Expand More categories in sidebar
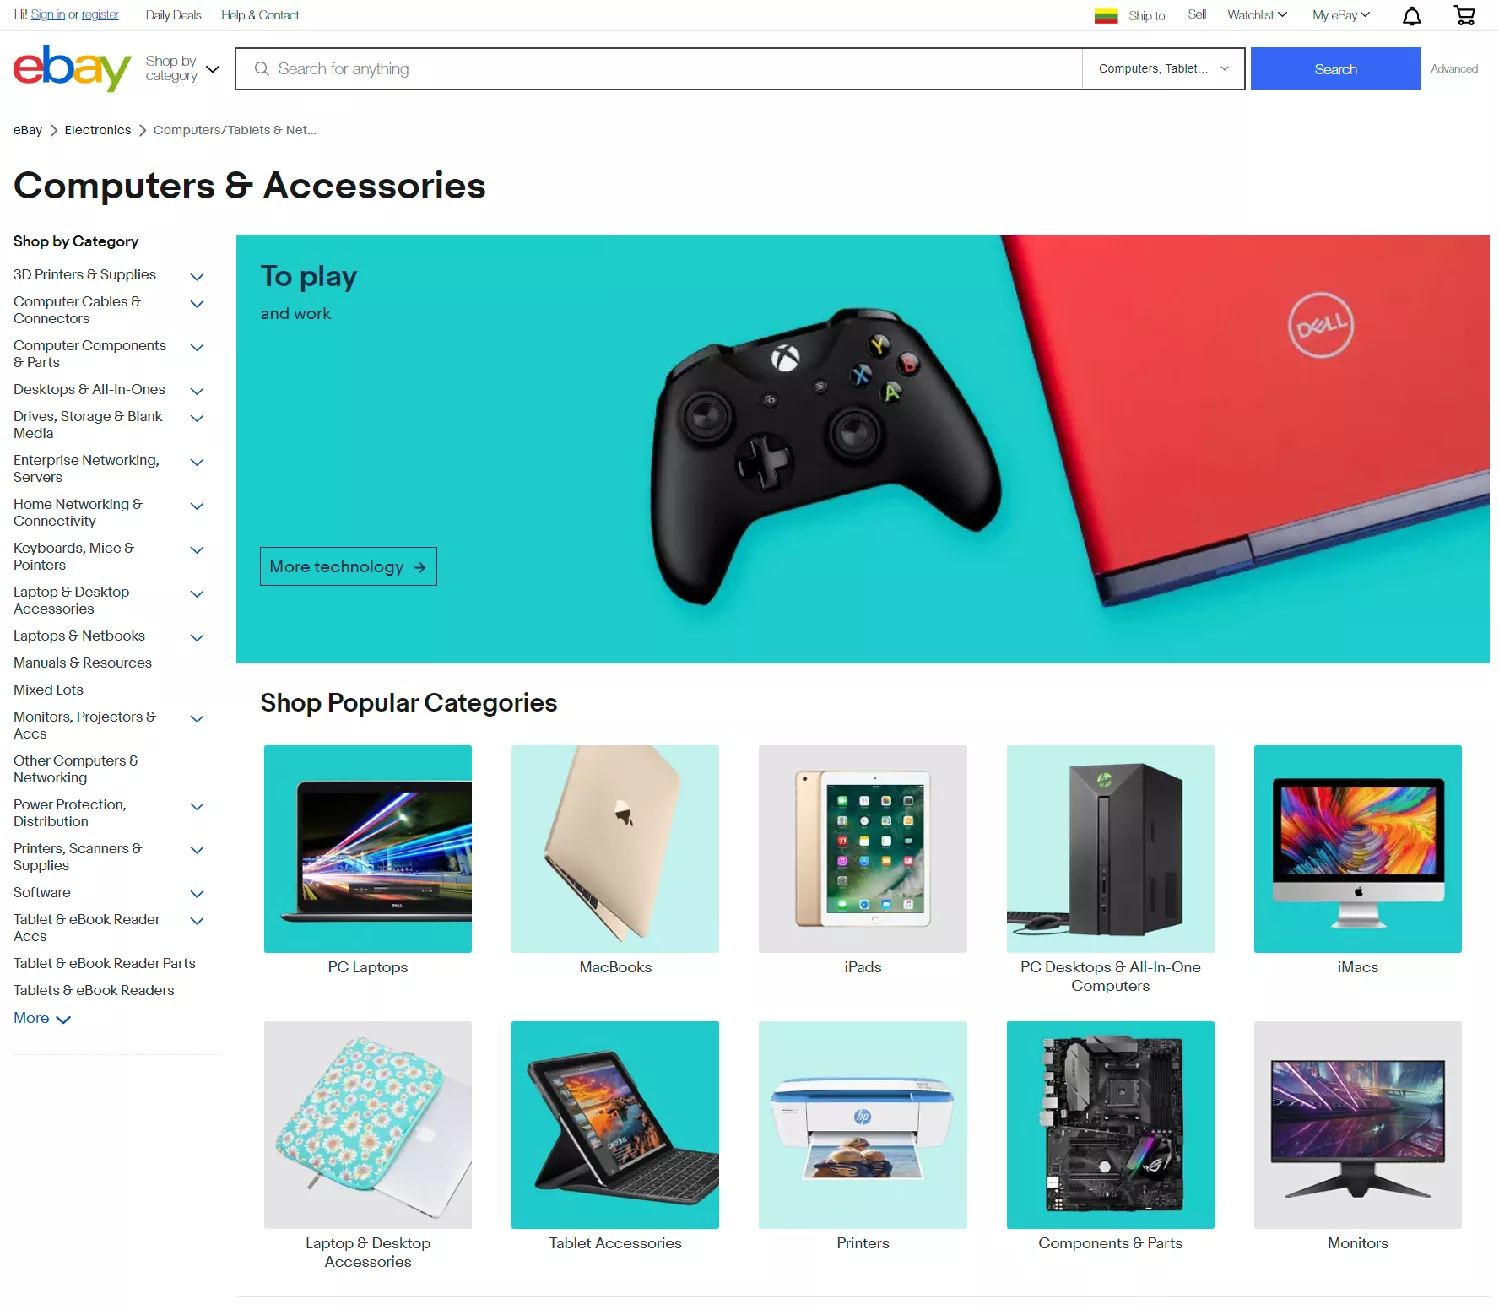The image size is (1499, 1315). click(x=42, y=1018)
